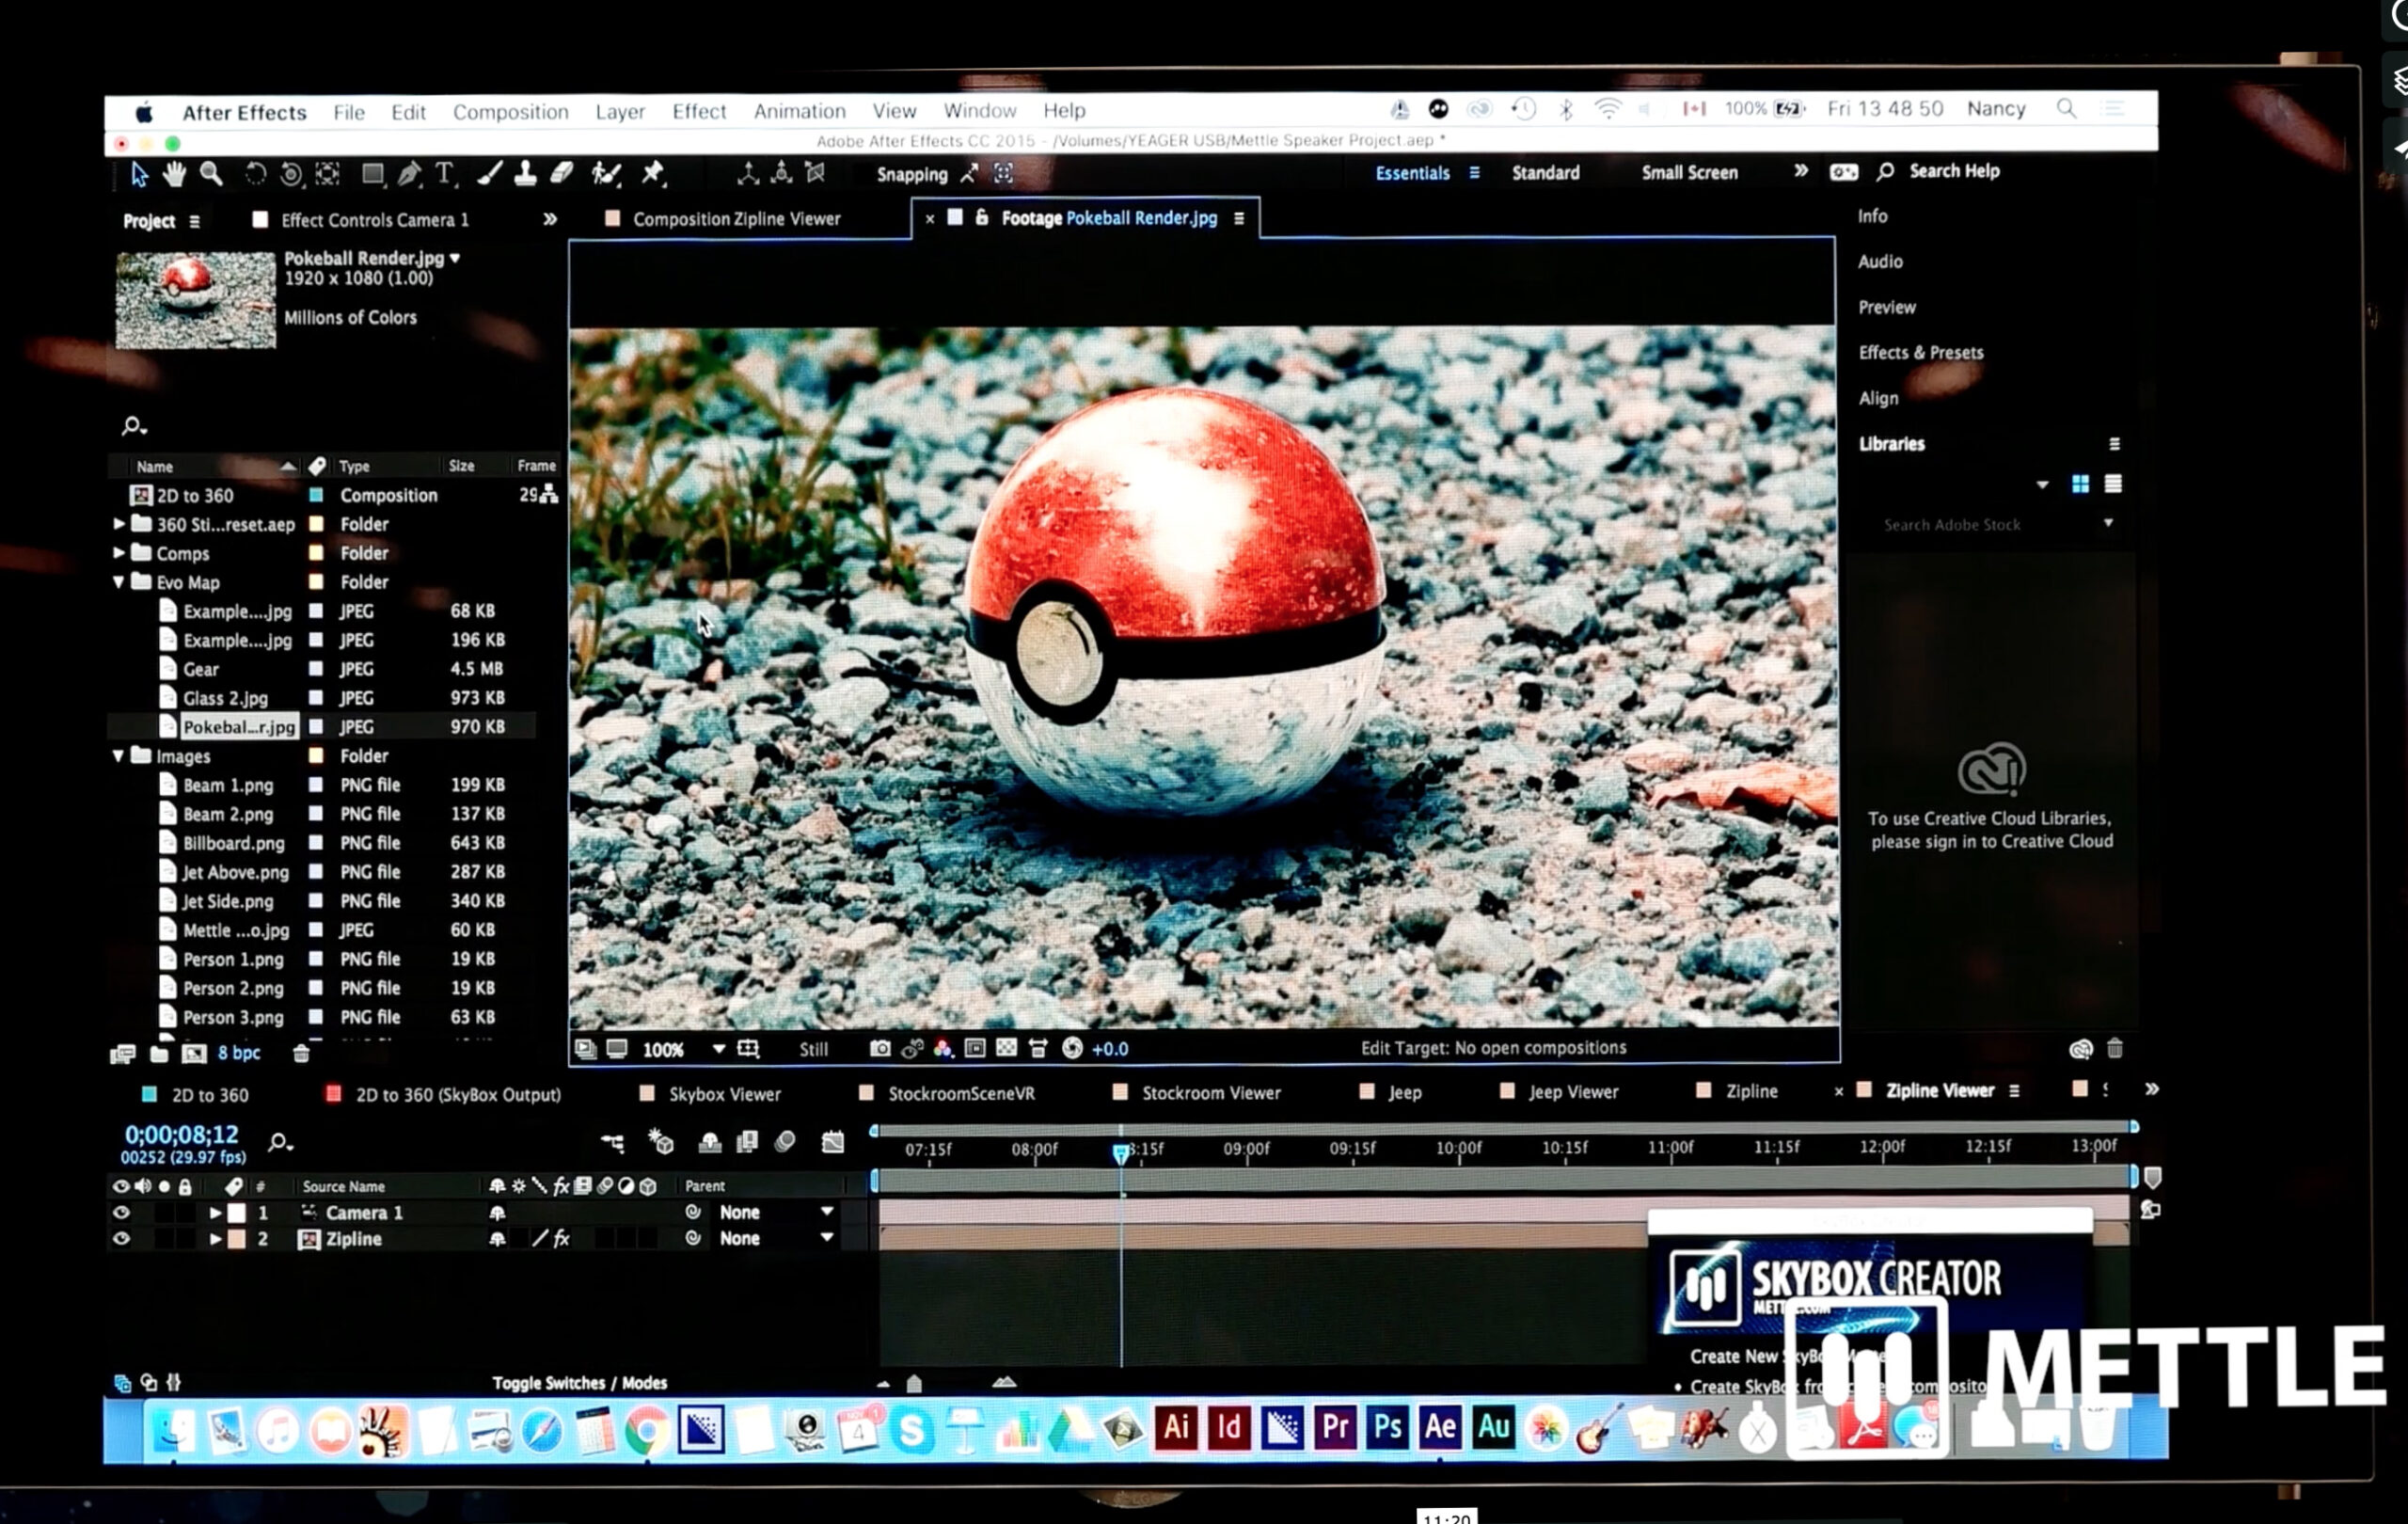Choose the Horizontal Type tool

[444, 174]
